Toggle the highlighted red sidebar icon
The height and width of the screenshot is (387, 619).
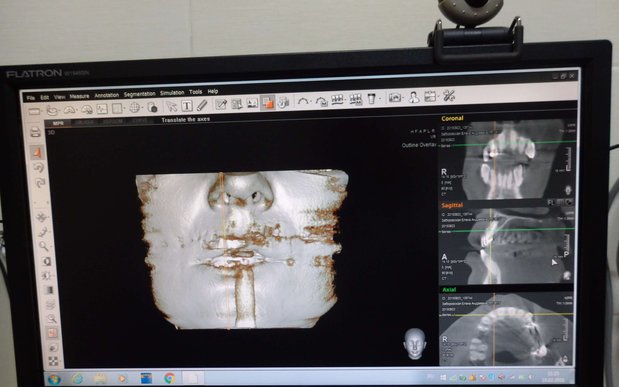point(52,333)
